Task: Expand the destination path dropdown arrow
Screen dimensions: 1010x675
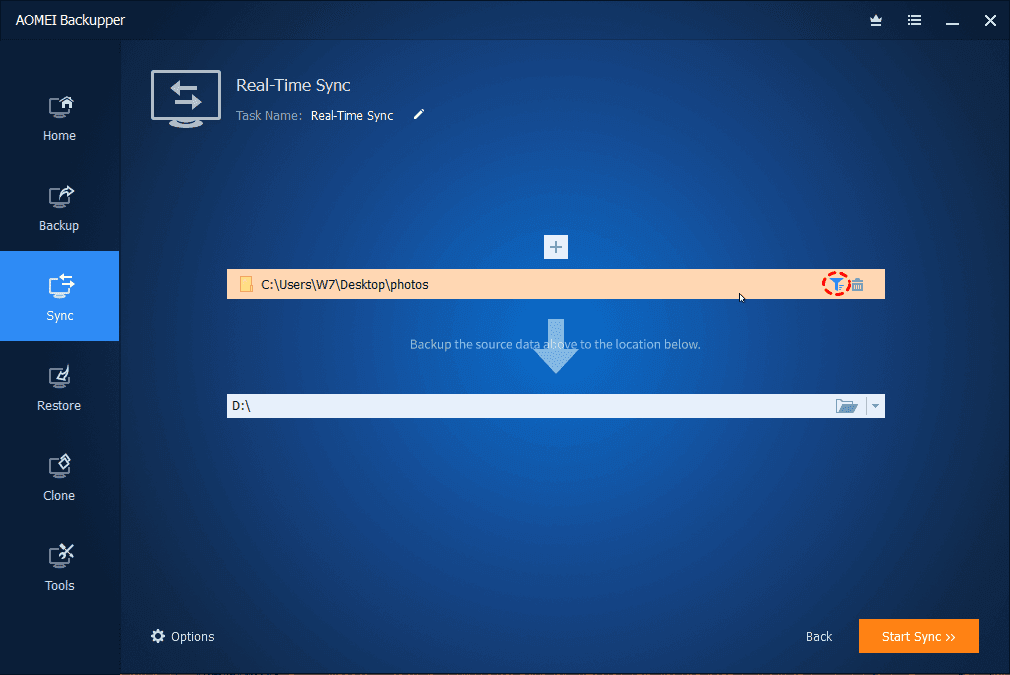Action: click(875, 406)
